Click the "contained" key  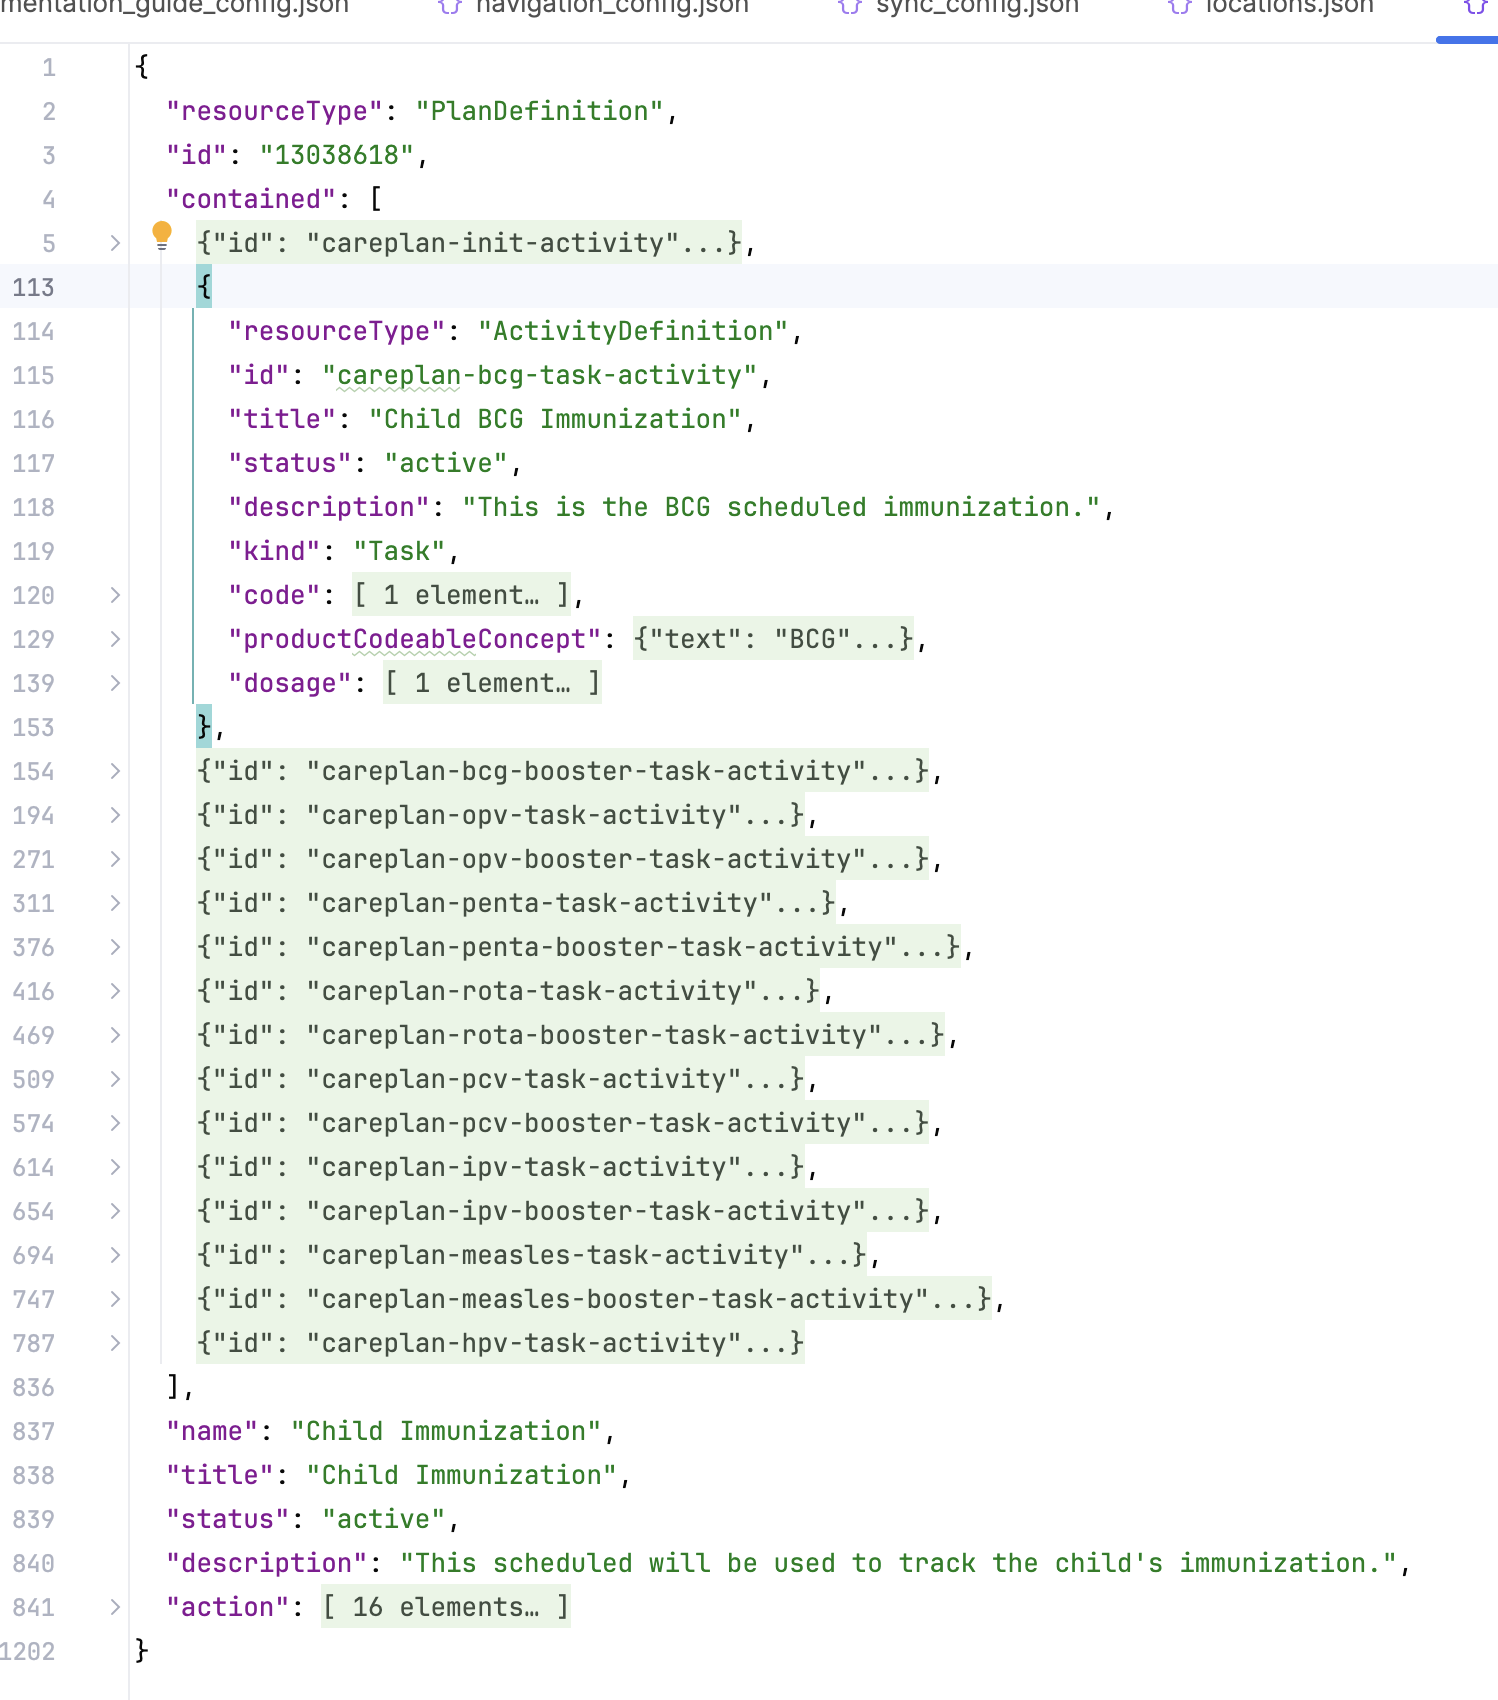click(x=251, y=199)
